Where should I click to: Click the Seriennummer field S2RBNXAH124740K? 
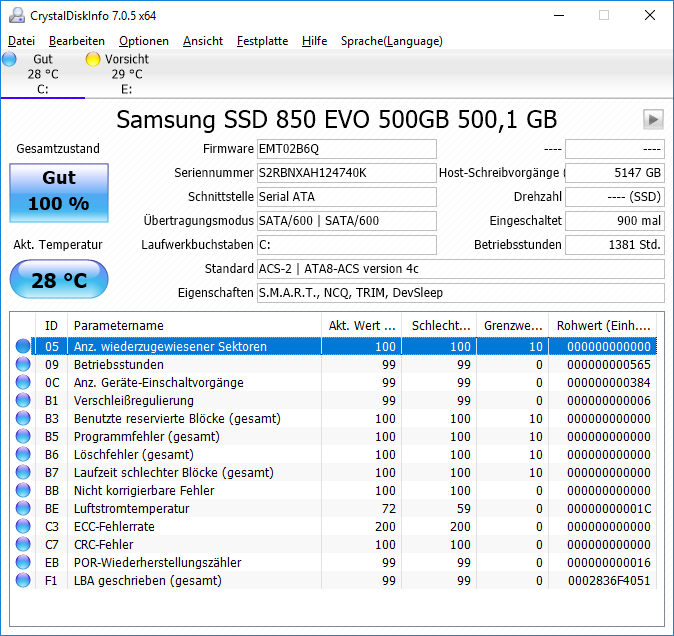(x=347, y=173)
